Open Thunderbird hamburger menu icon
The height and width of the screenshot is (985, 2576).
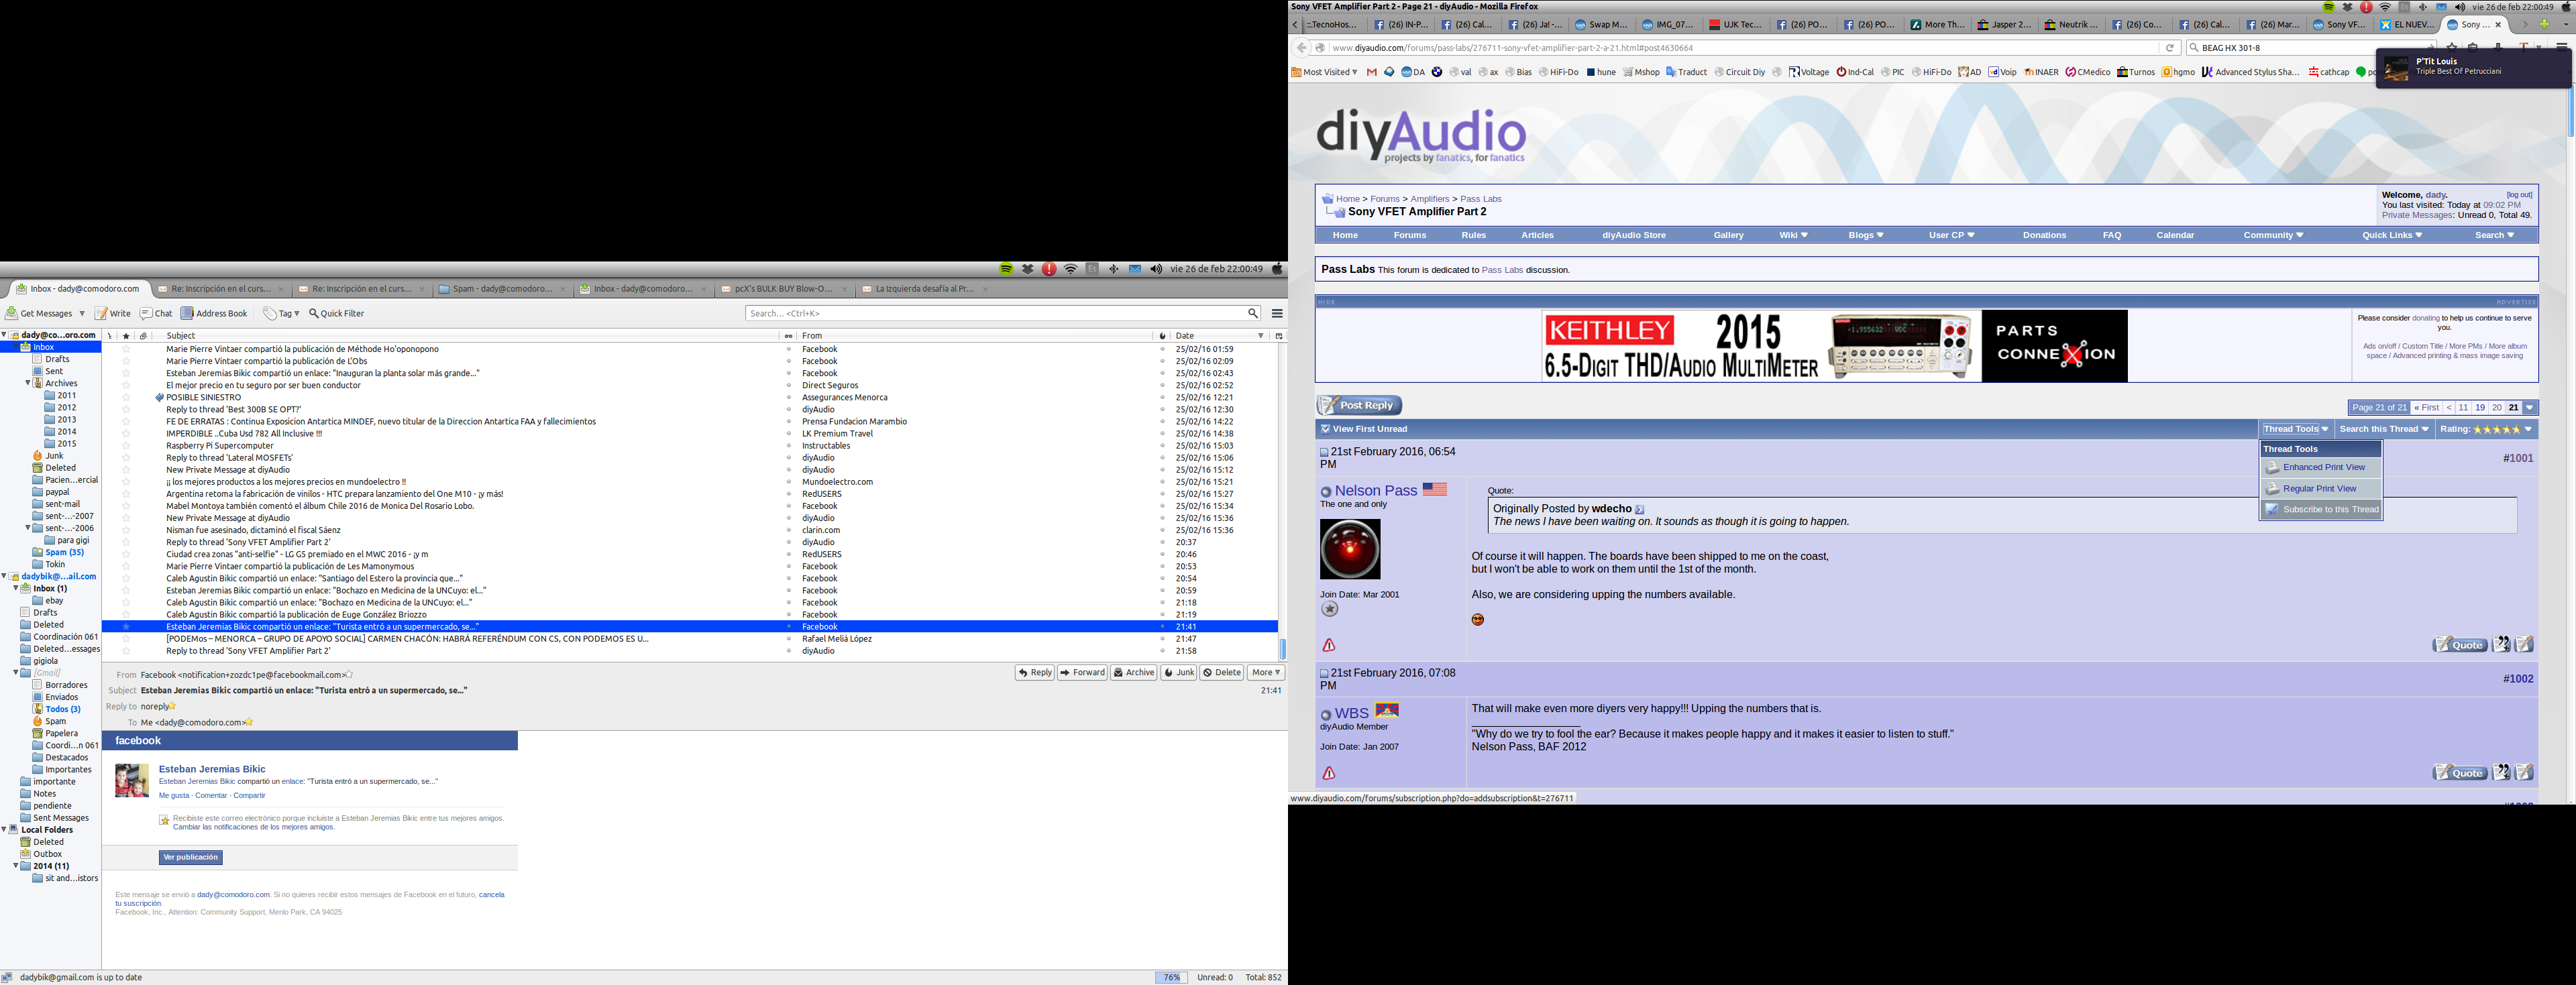coord(1277,313)
